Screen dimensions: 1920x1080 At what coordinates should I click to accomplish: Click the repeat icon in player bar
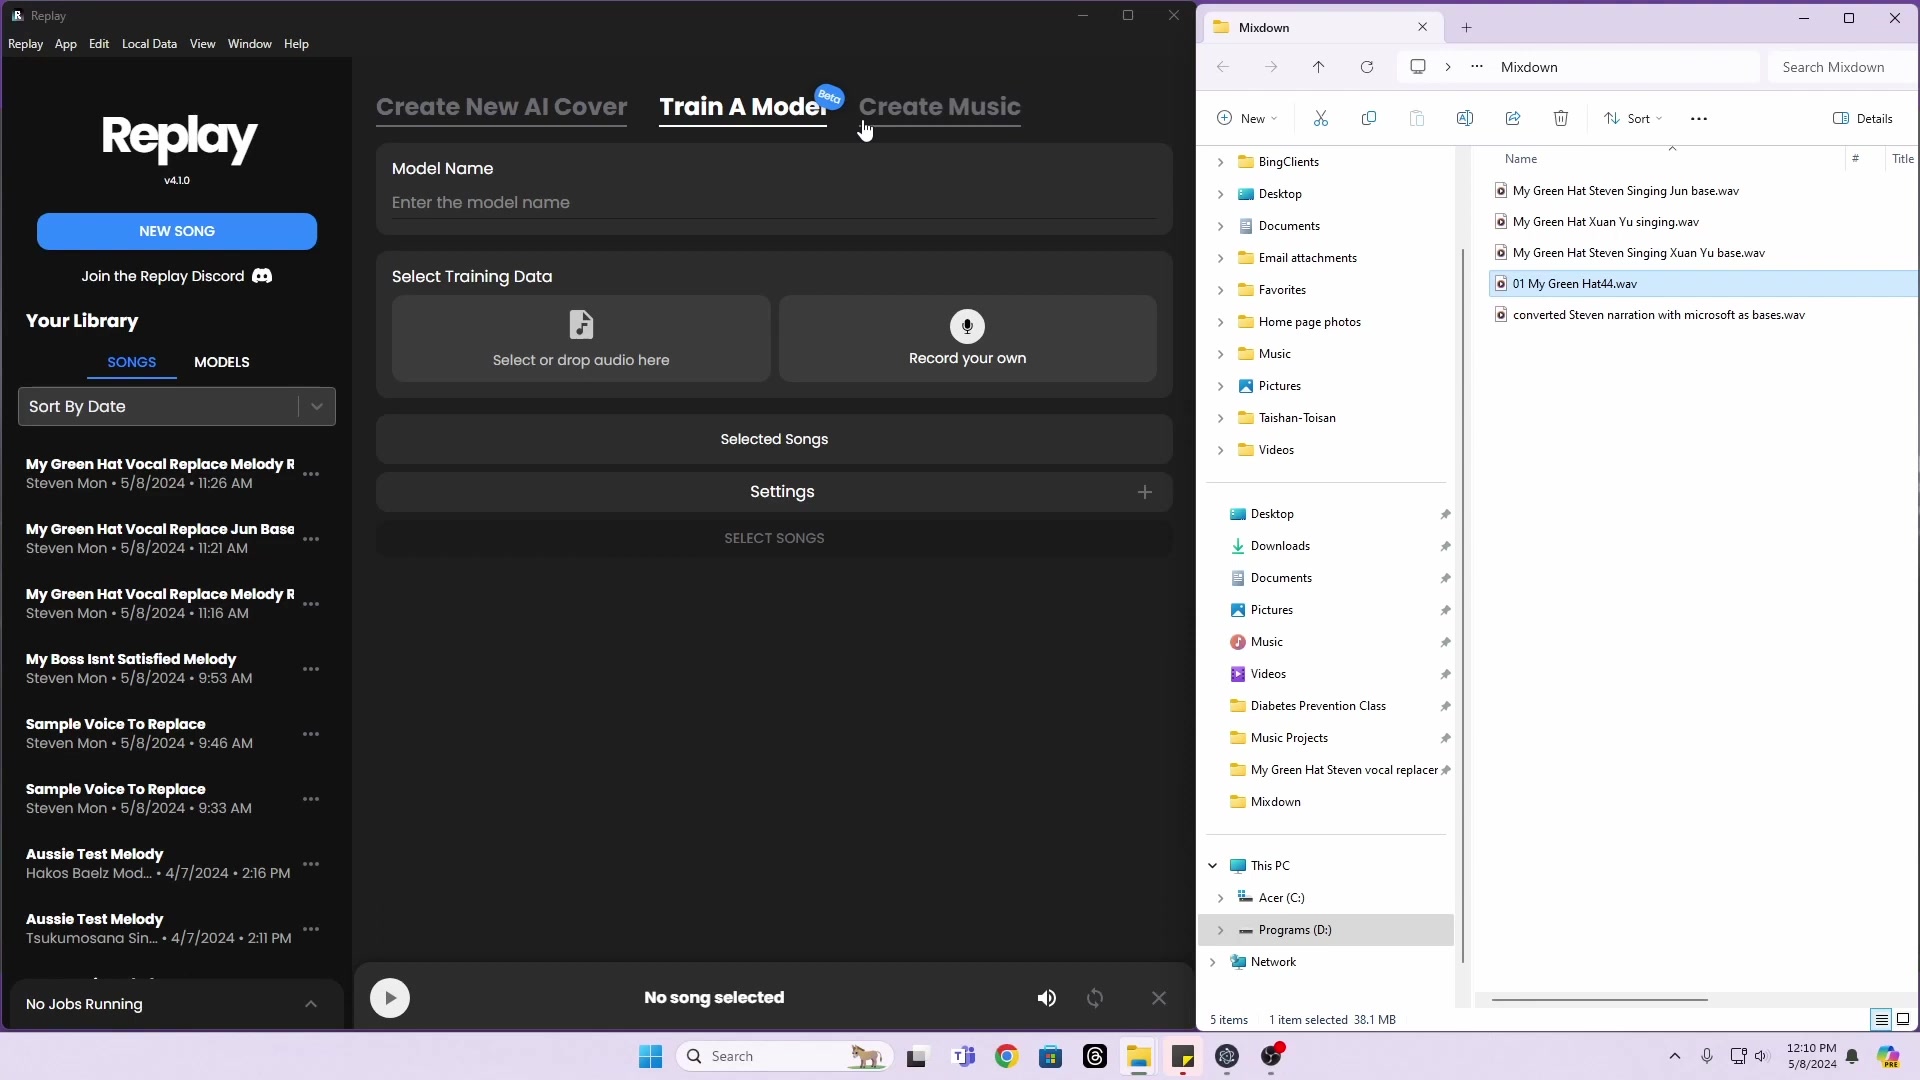click(x=1096, y=997)
